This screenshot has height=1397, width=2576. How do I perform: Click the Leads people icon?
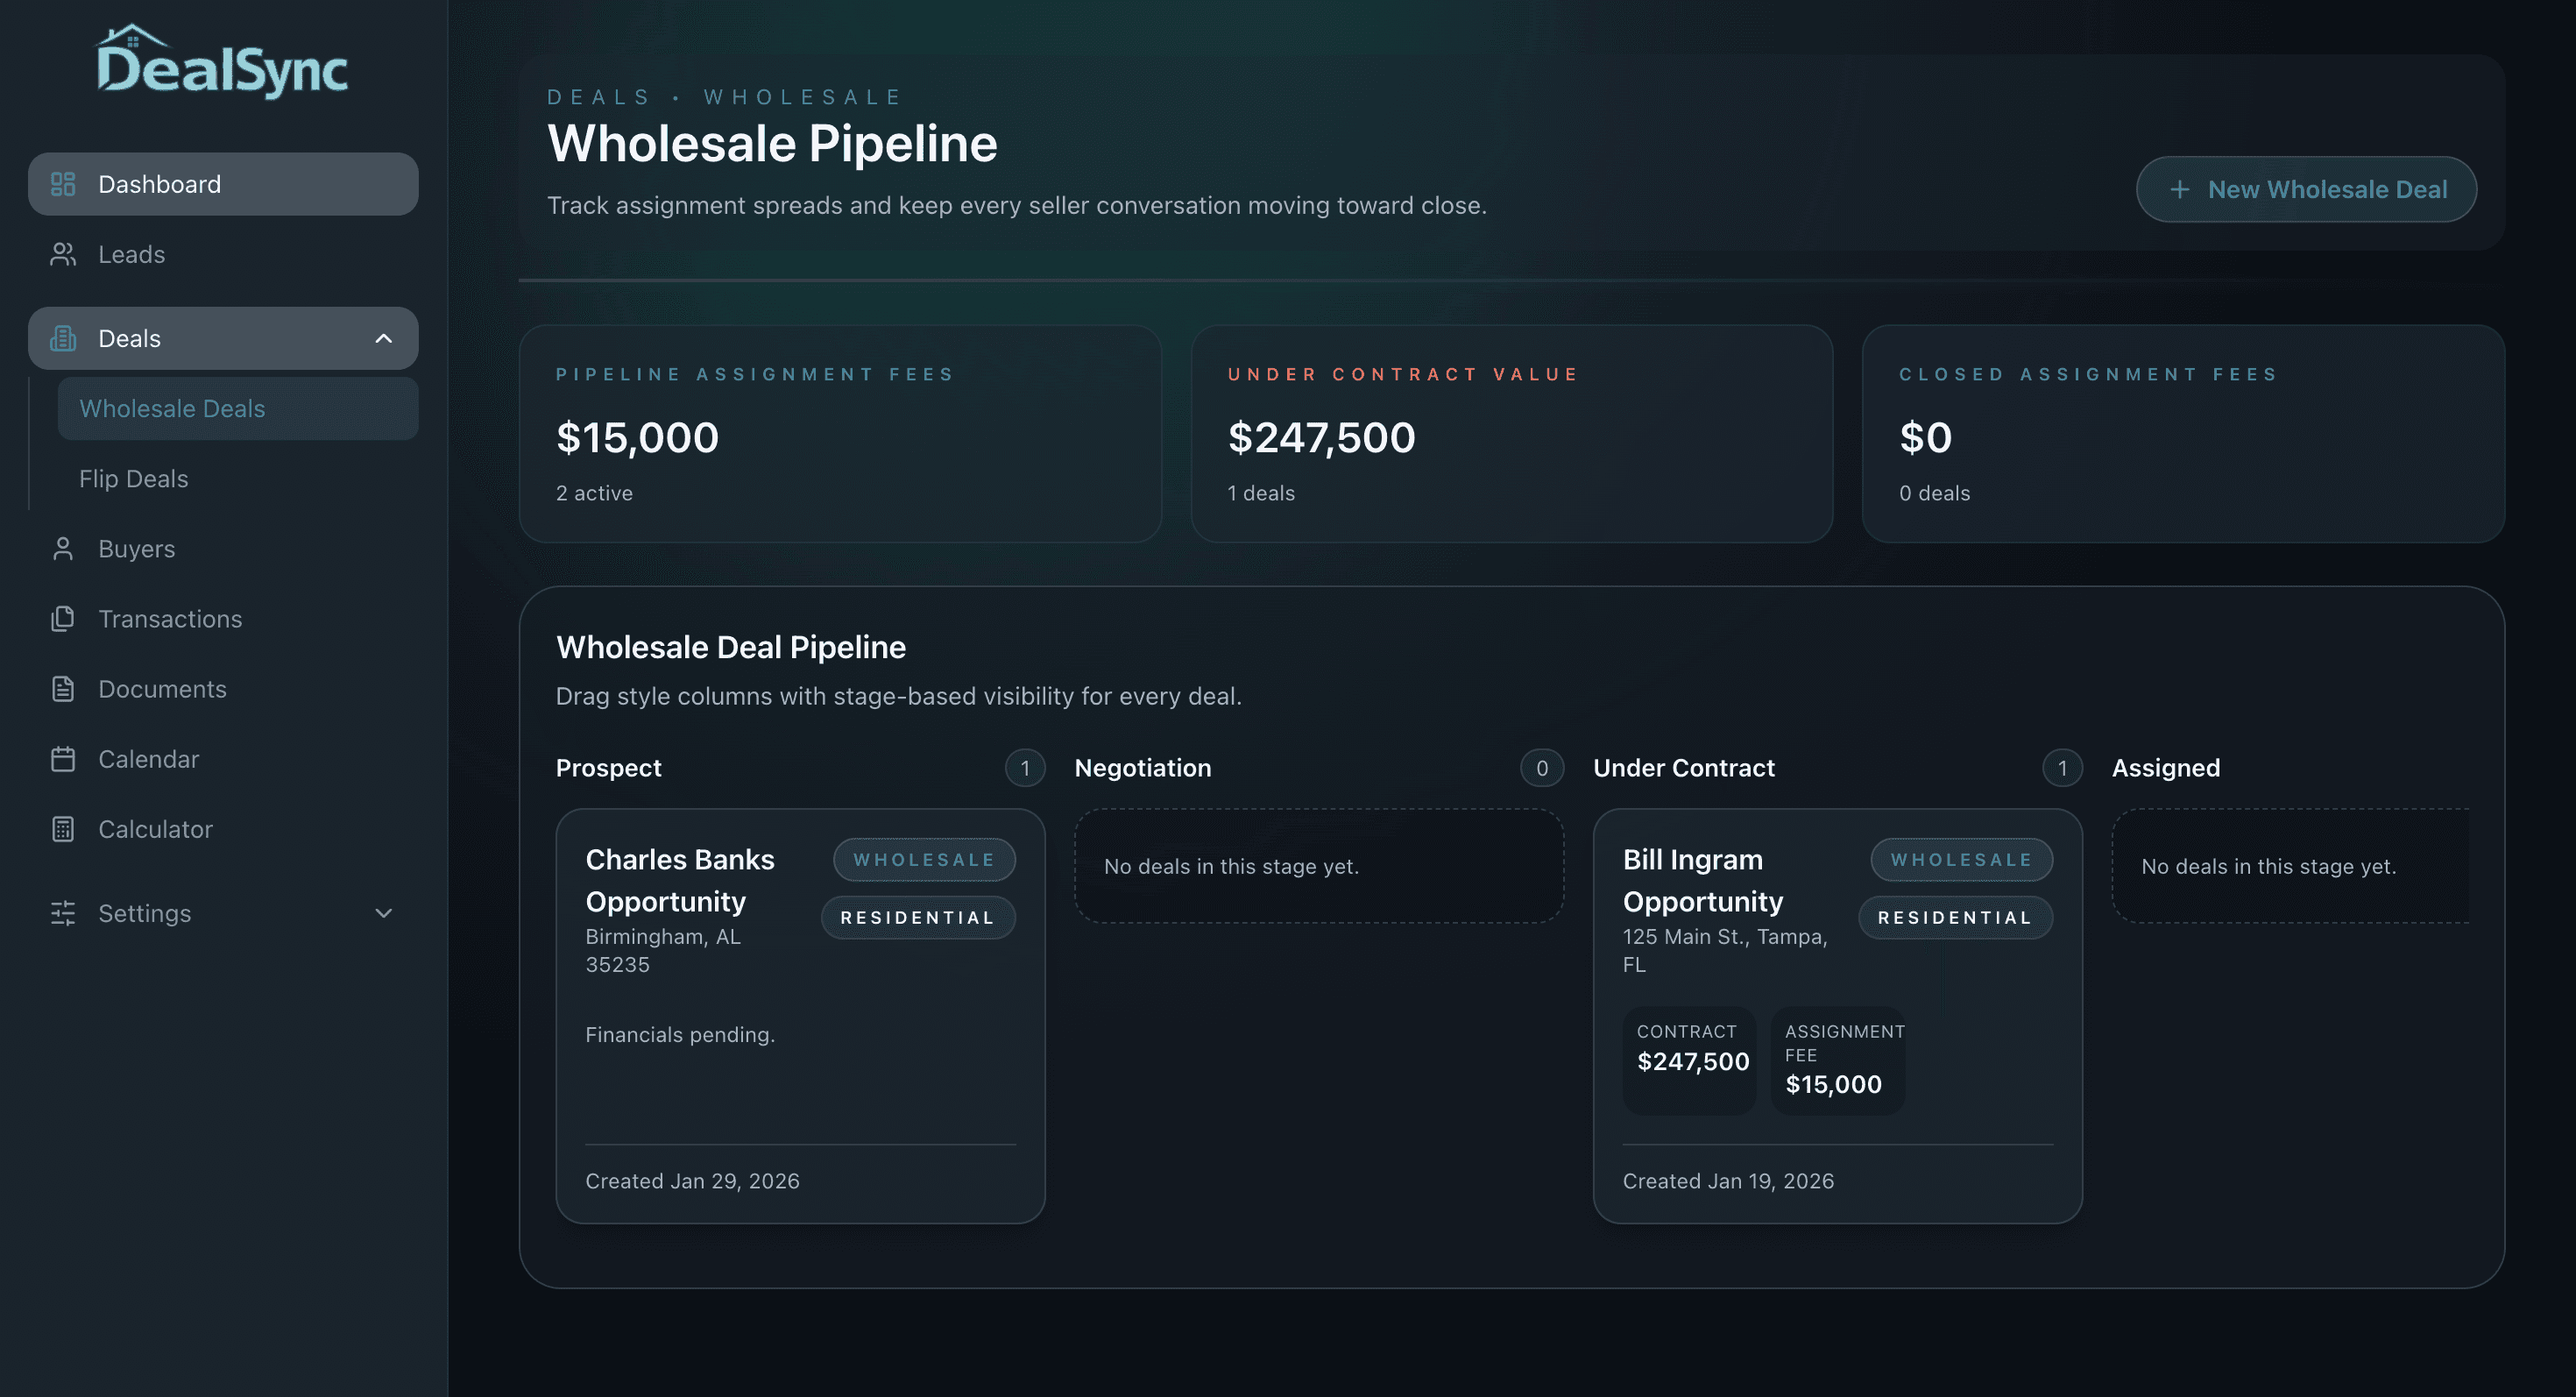(x=63, y=254)
